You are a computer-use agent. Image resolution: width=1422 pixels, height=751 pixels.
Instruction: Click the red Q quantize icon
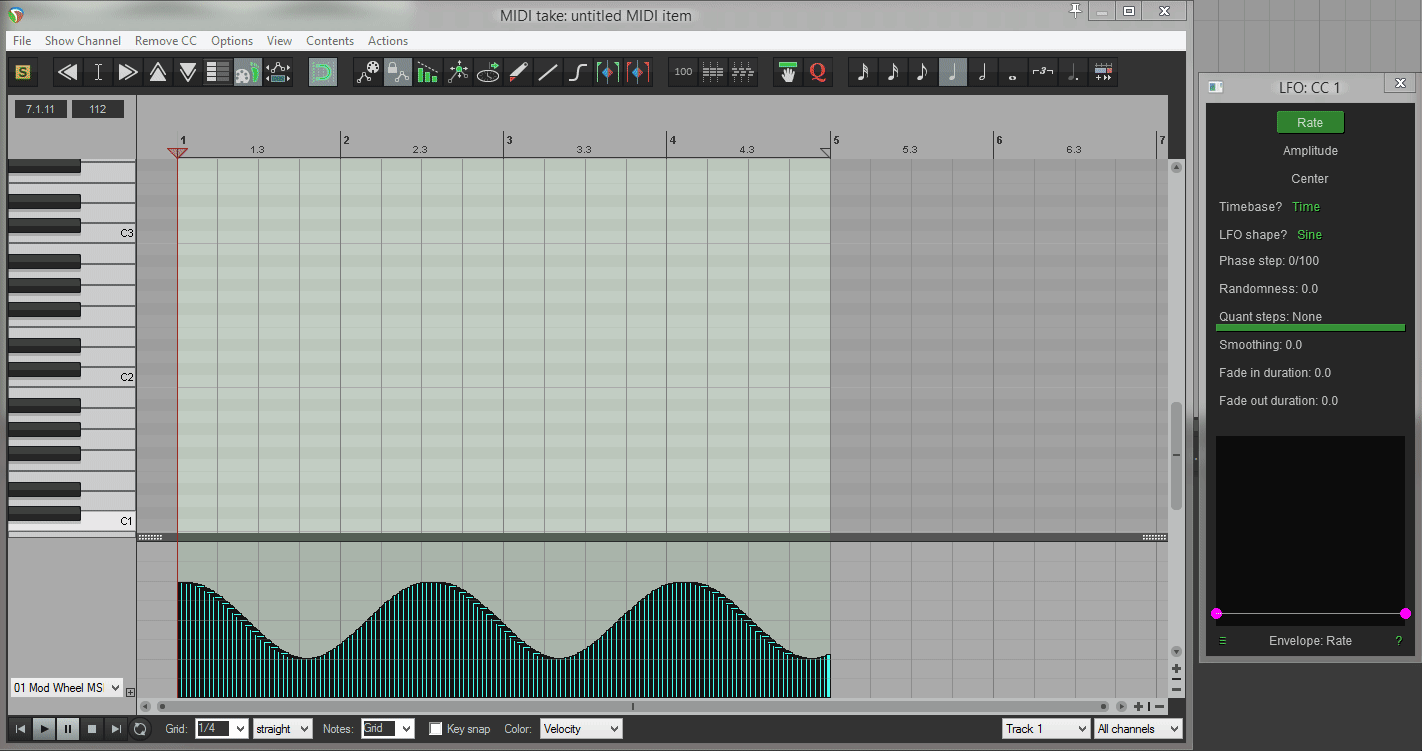818,72
